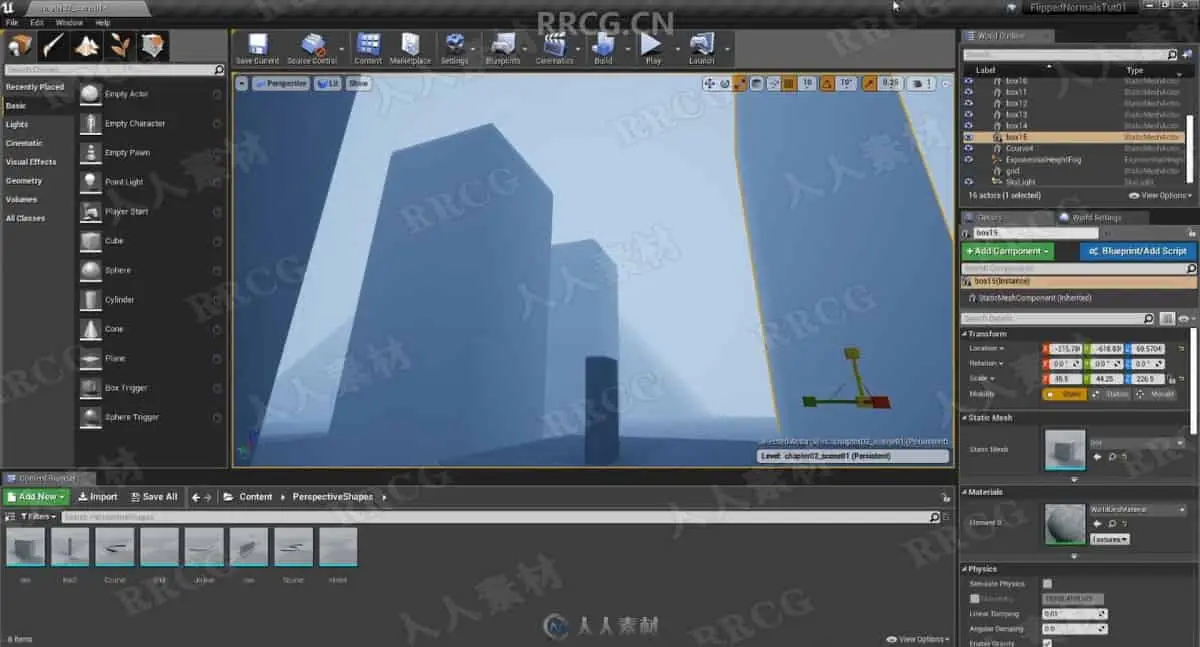
Task: Select the Sphere primitive
Action: tap(152, 270)
